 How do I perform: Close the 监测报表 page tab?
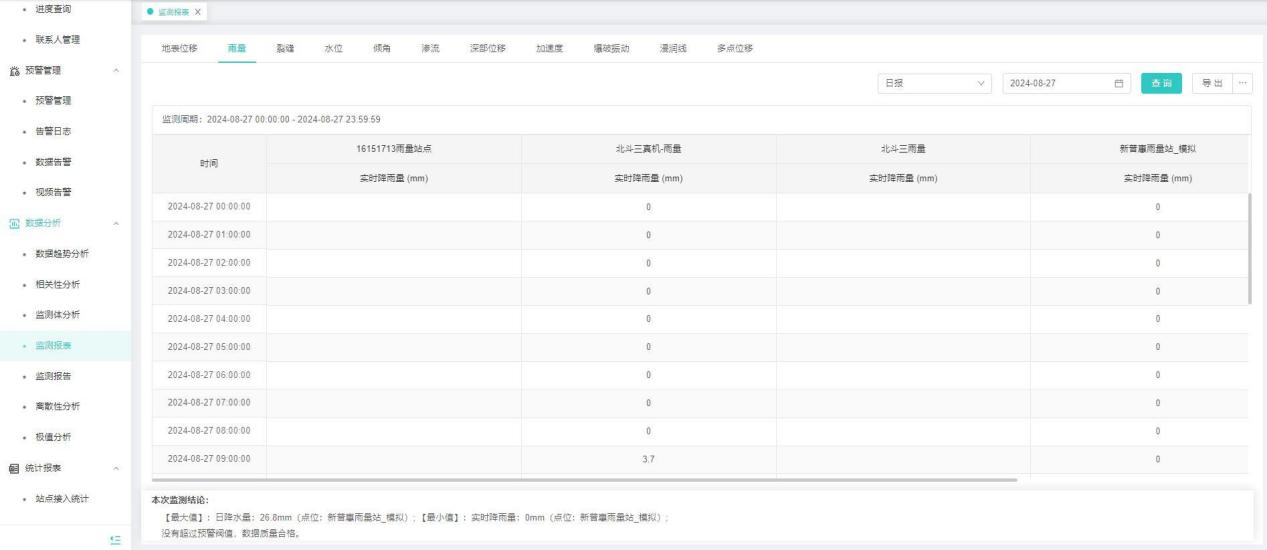pos(197,11)
